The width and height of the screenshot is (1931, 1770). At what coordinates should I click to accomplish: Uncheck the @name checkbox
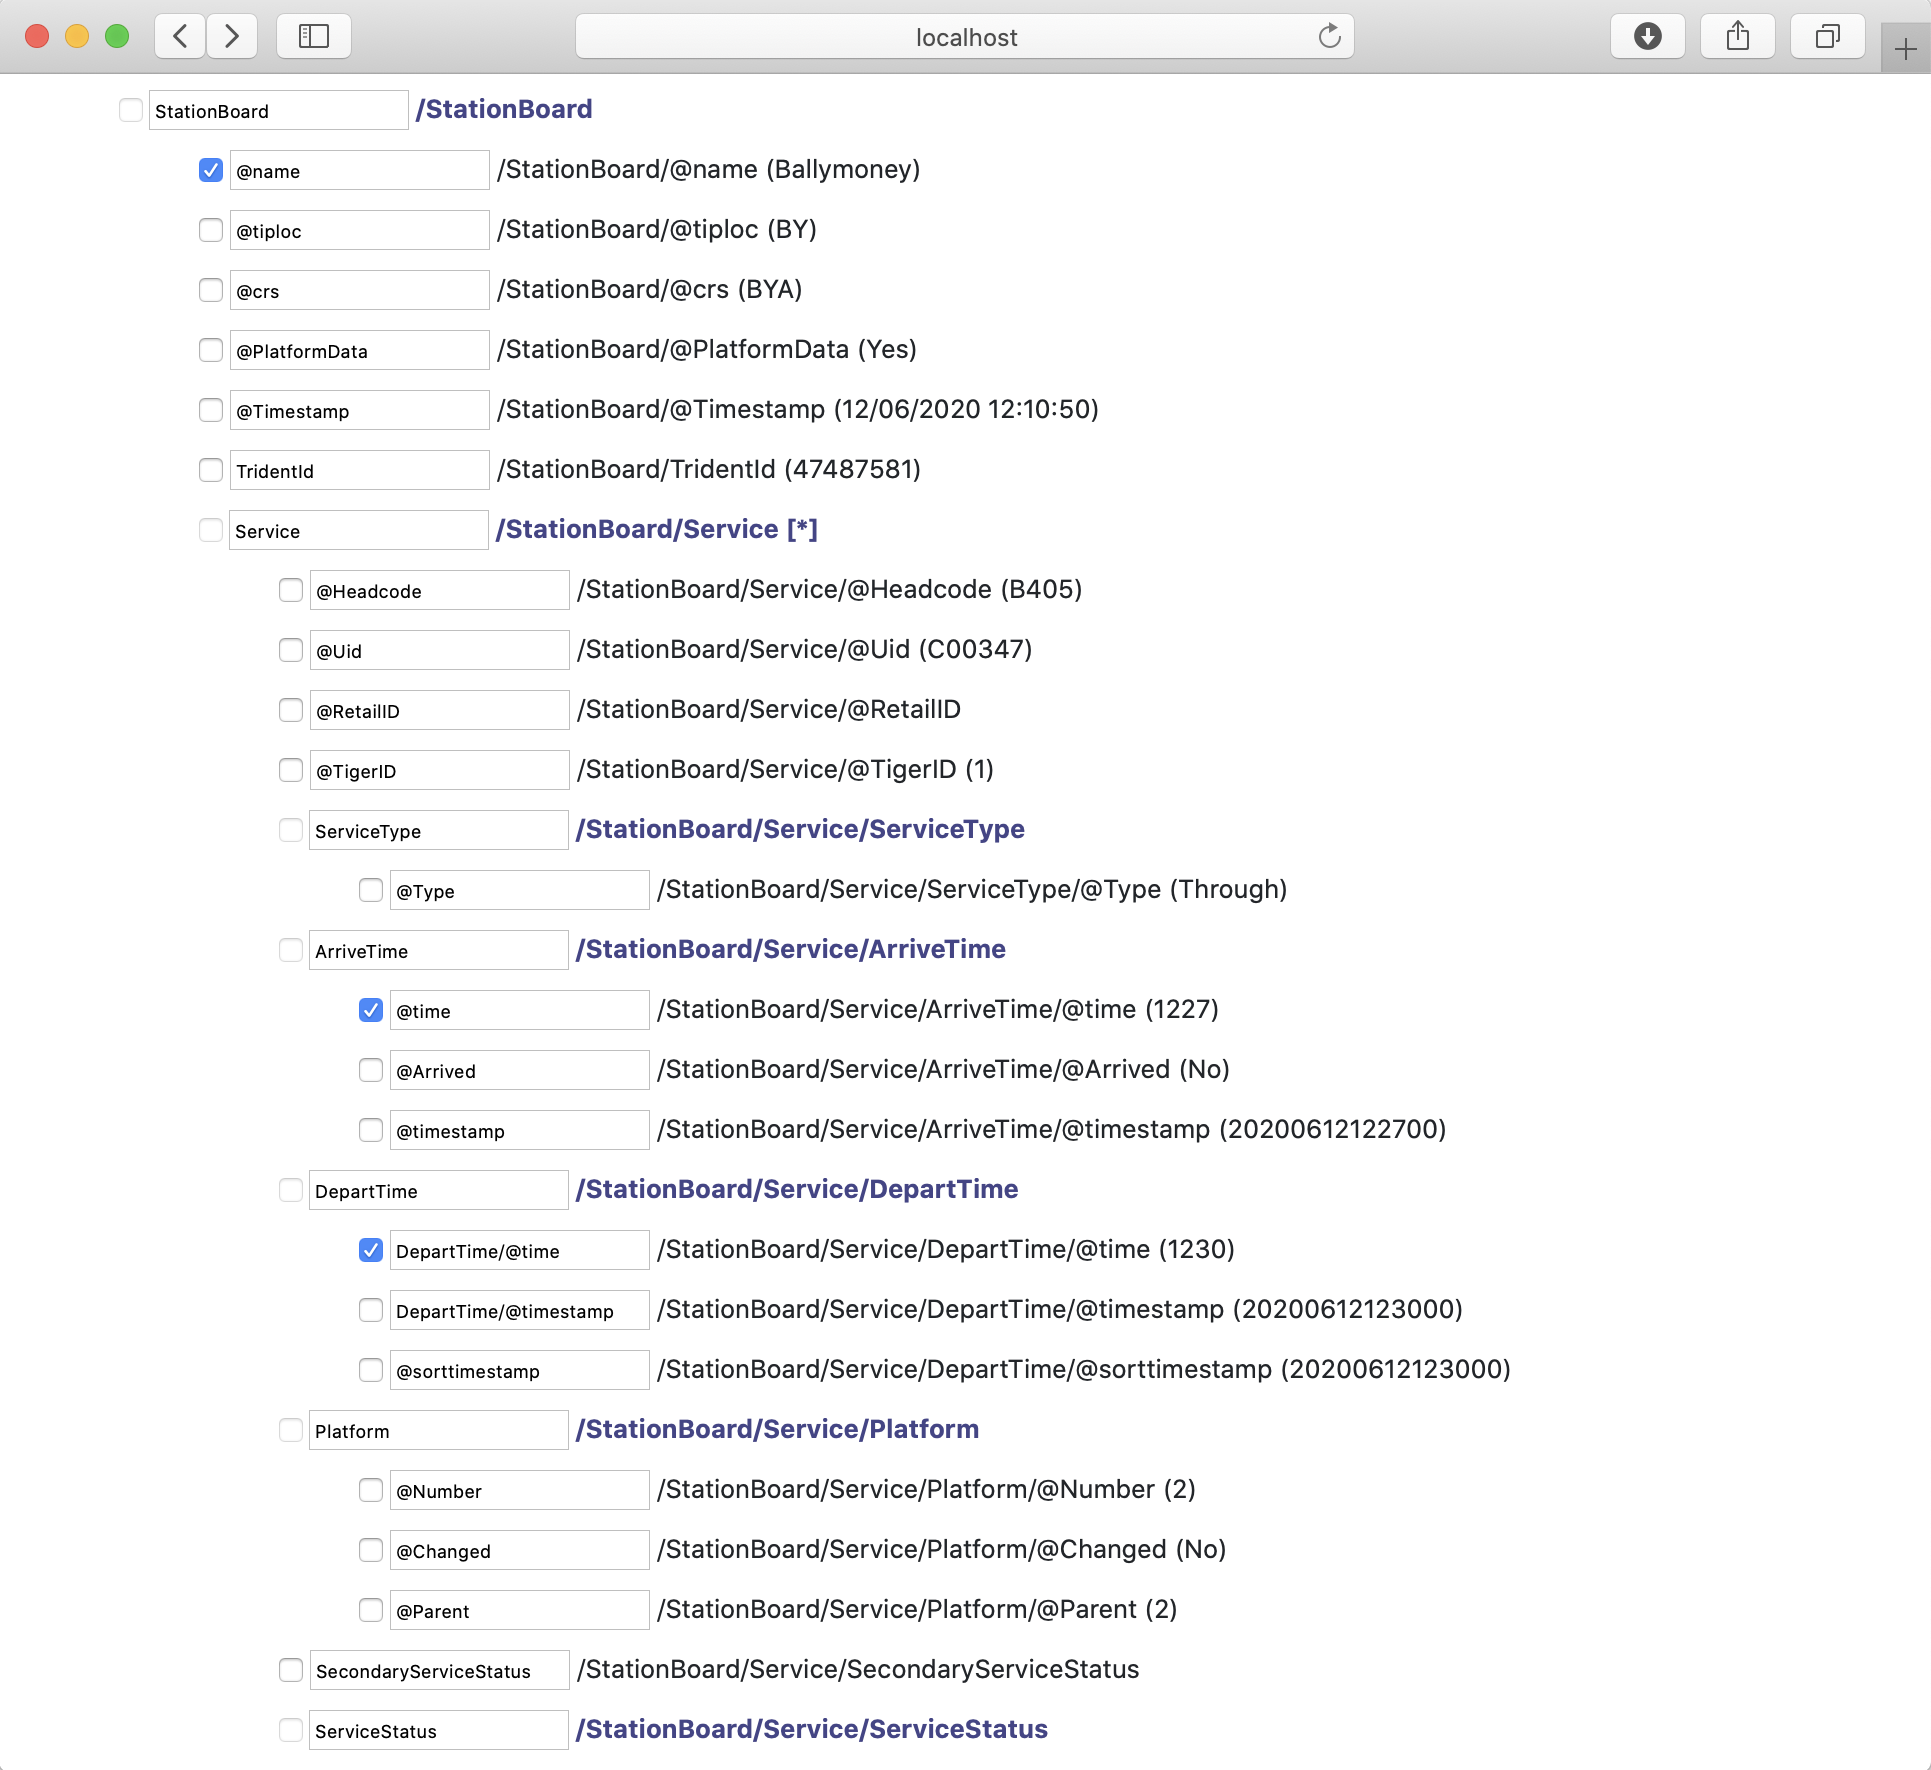pyautogui.click(x=211, y=170)
